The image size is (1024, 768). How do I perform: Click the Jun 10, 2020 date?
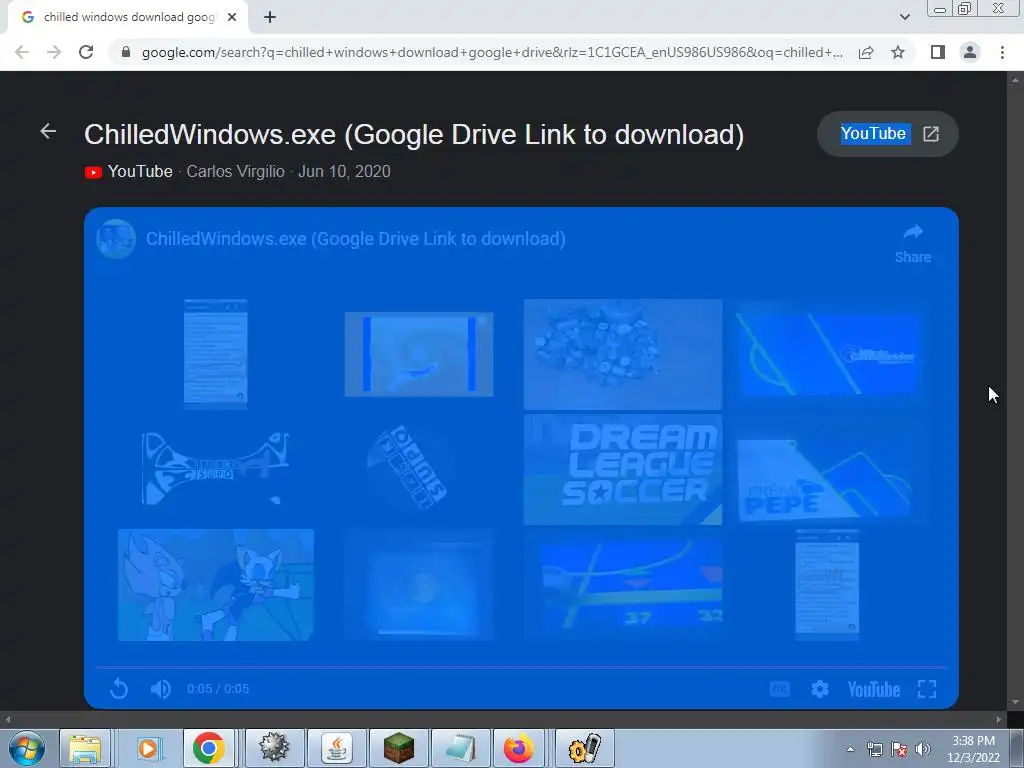click(x=344, y=172)
